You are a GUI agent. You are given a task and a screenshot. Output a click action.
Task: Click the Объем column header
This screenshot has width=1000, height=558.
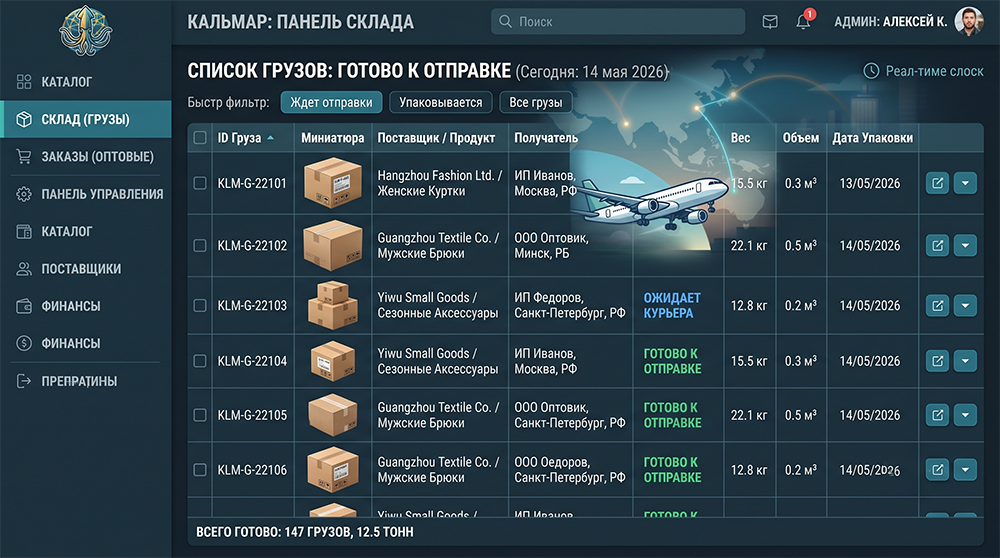pyautogui.click(x=800, y=138)
